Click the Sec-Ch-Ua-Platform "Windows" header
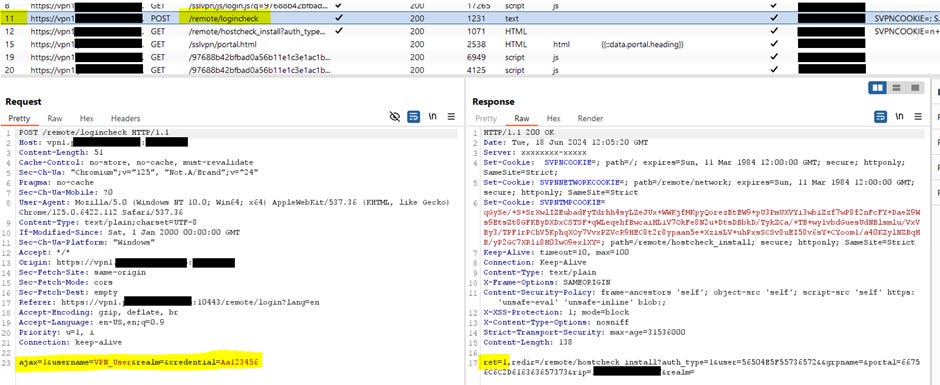 [87, 242]
